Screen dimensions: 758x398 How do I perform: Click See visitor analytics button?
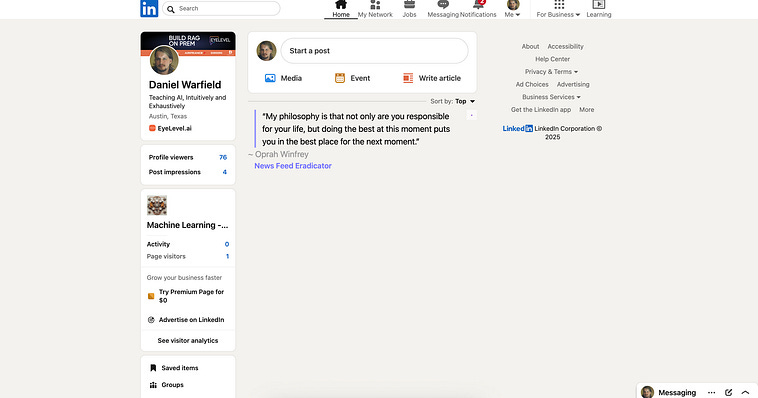188,340
